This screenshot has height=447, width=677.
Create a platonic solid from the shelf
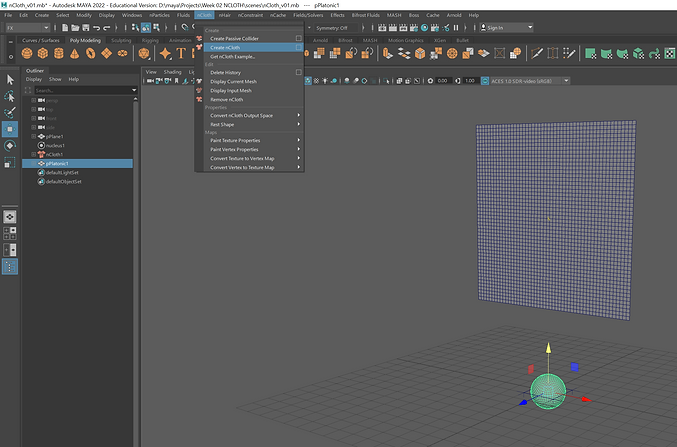tap(144, 54)
